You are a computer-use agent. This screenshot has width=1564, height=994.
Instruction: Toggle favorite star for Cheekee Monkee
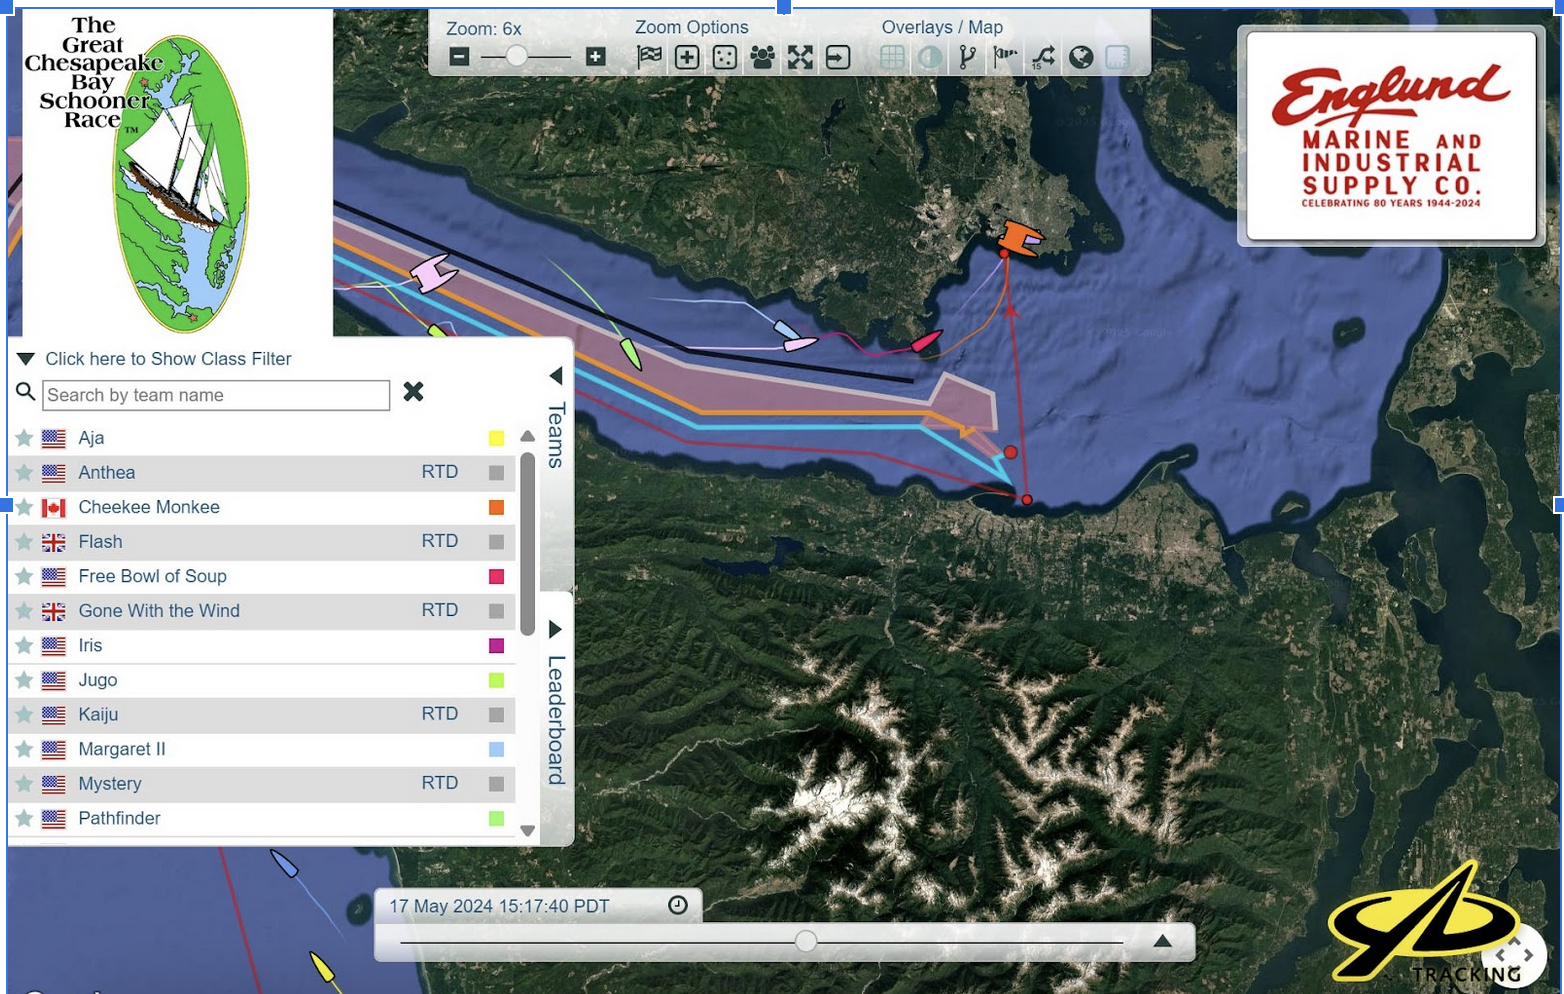pyautogui.click(x=24, y=507)
